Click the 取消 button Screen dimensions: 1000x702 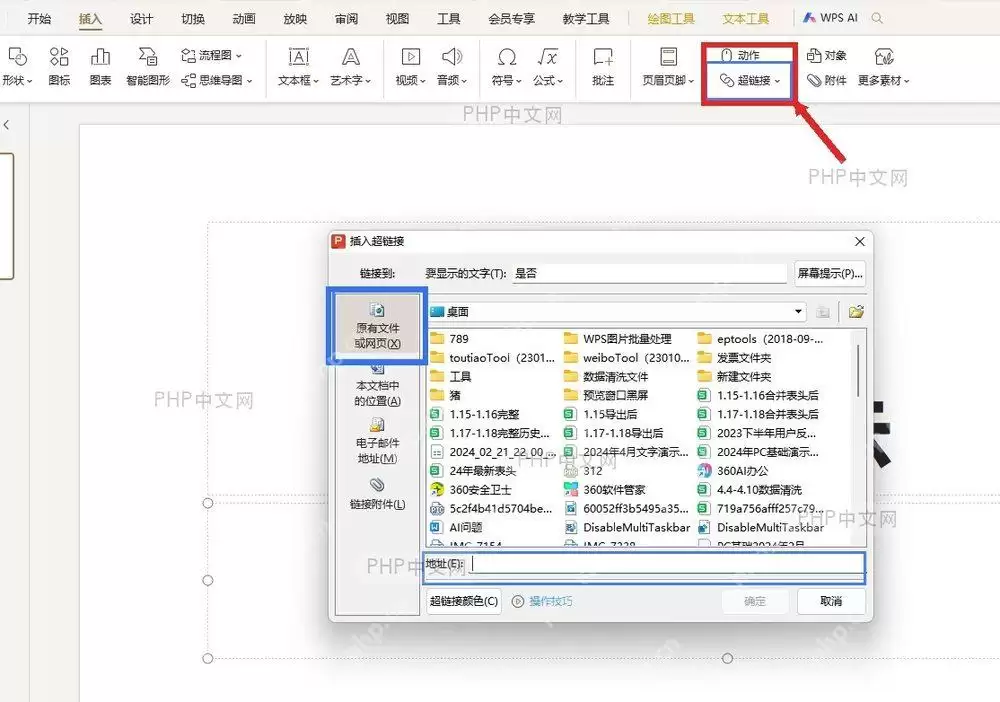click(831, 601)
